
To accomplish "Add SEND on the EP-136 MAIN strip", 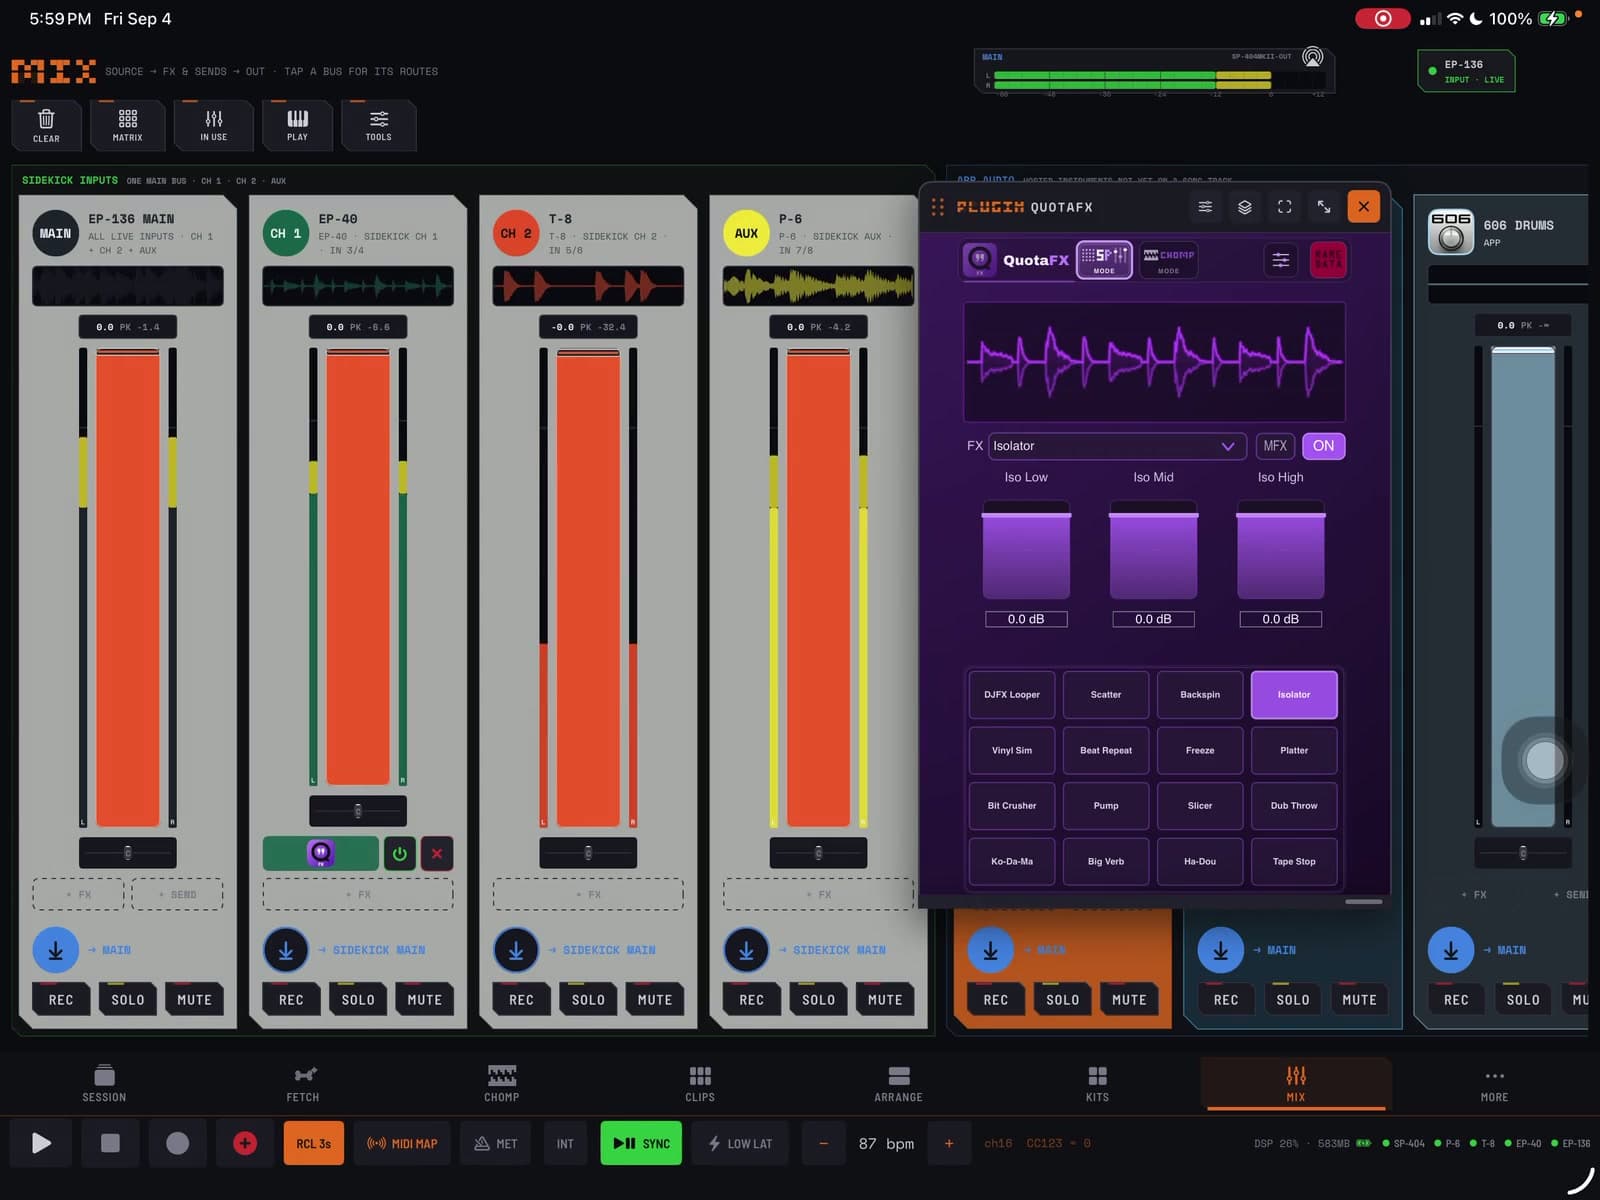I will click(x=177, y=894).
